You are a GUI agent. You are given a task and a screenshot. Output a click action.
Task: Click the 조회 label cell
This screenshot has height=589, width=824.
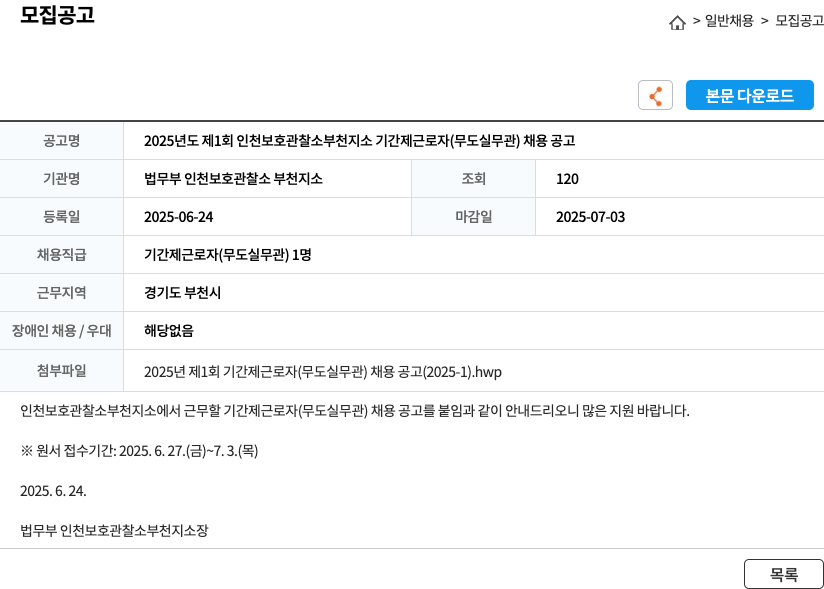pyautogui.click(x=473, y=179)
